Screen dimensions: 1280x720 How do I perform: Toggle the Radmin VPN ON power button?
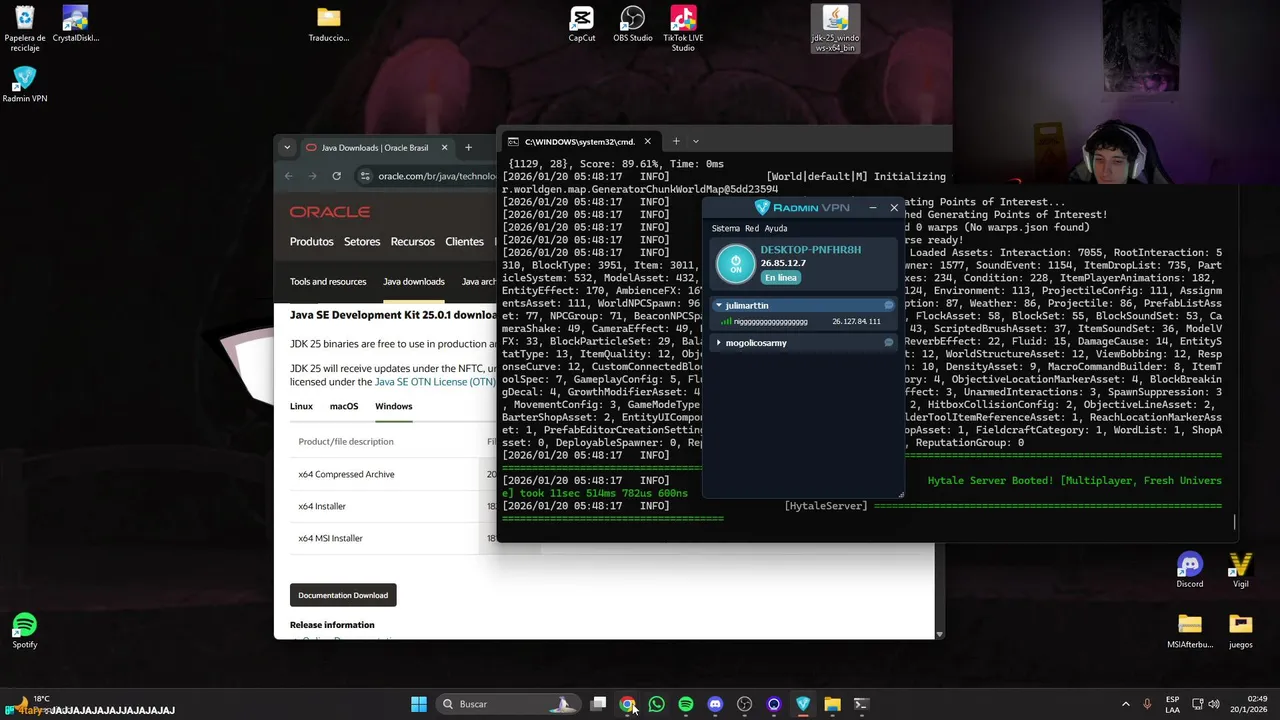[736, 263]
